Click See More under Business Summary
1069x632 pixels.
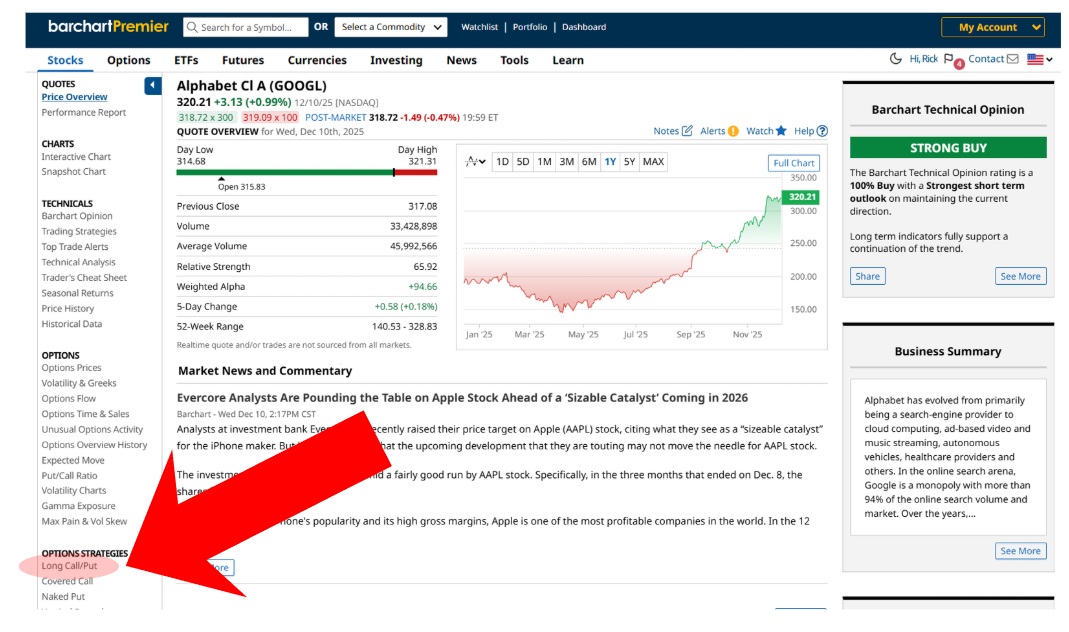pyautogui.click(x=1020, y=551)
